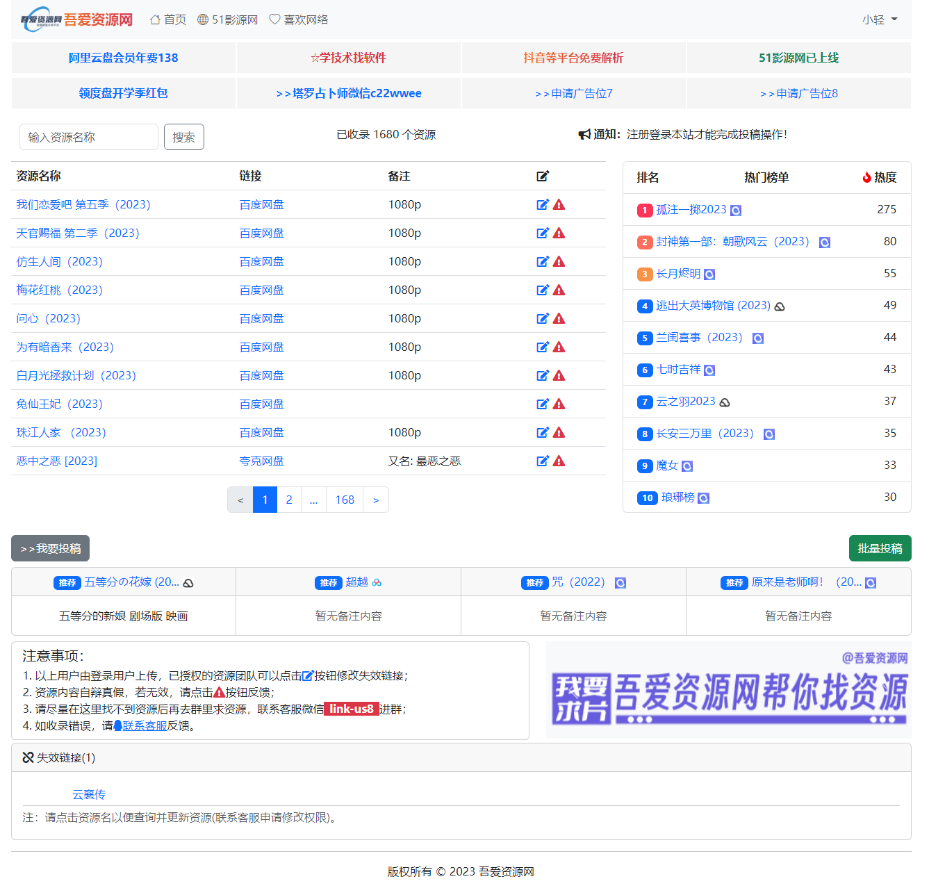
Task: Open 首页 in the top navigation
Action: [168, 19]
